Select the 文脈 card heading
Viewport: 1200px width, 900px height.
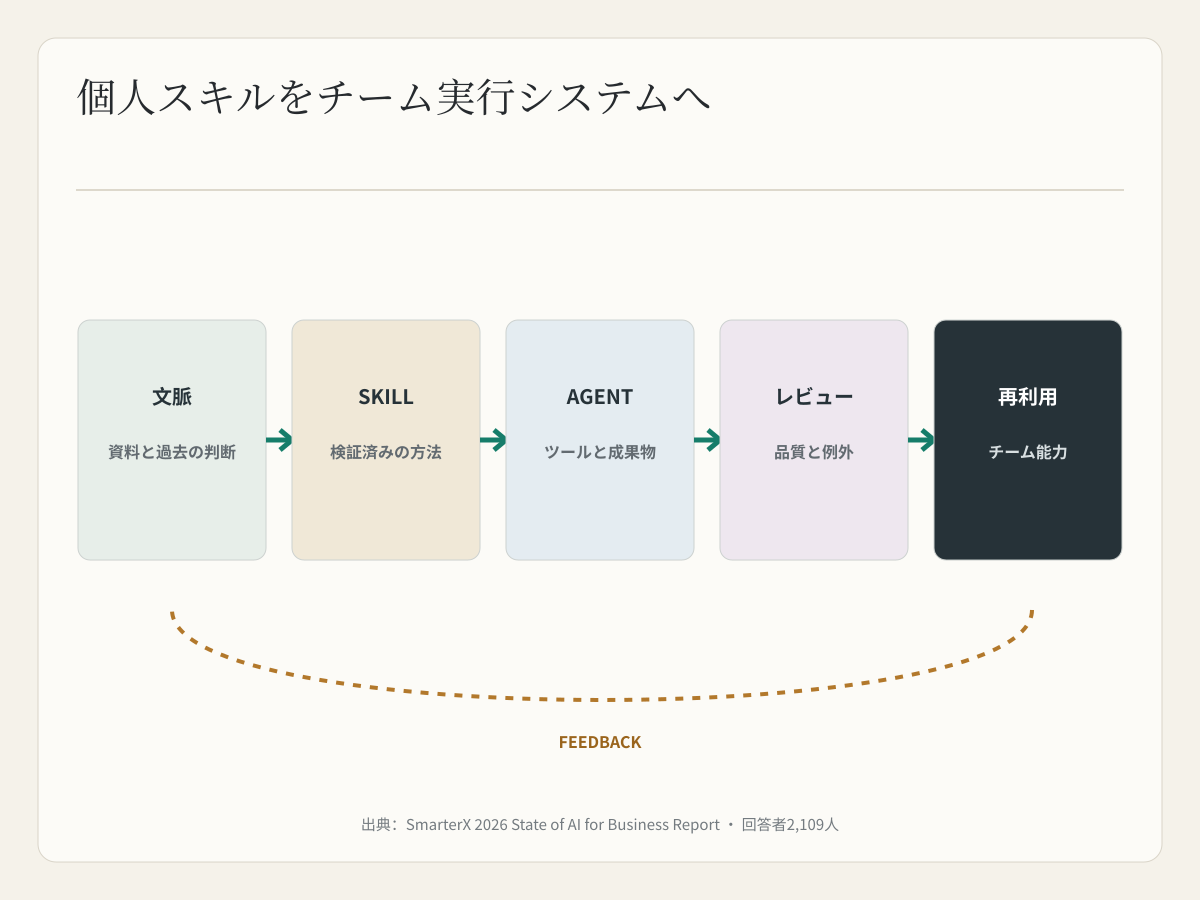point(172,397)
